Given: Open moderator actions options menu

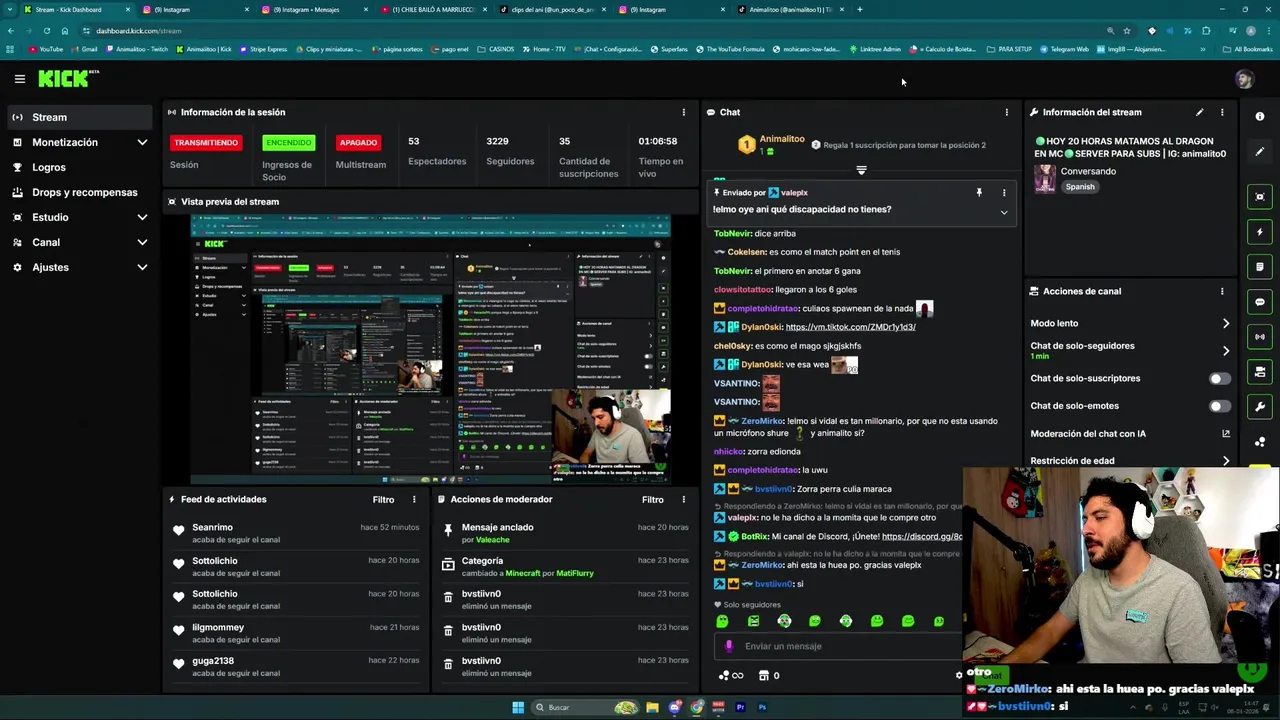Looking at the screenshot, I should coord(684,499).
